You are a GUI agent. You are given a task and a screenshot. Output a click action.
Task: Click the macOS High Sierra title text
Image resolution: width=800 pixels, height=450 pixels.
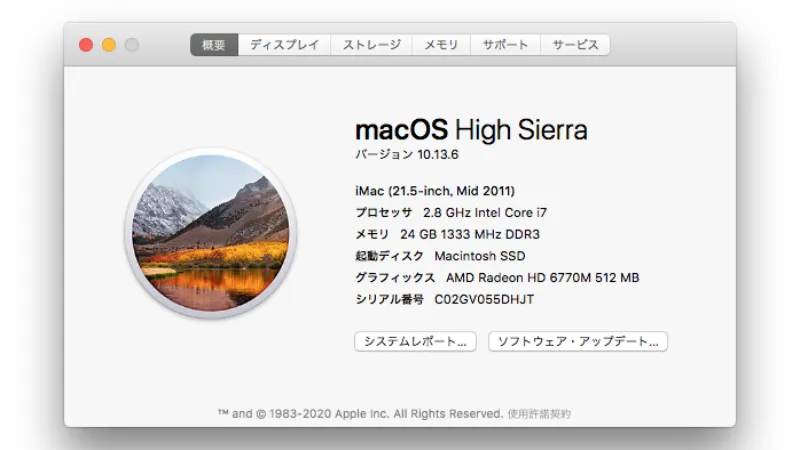pos(471,130)
